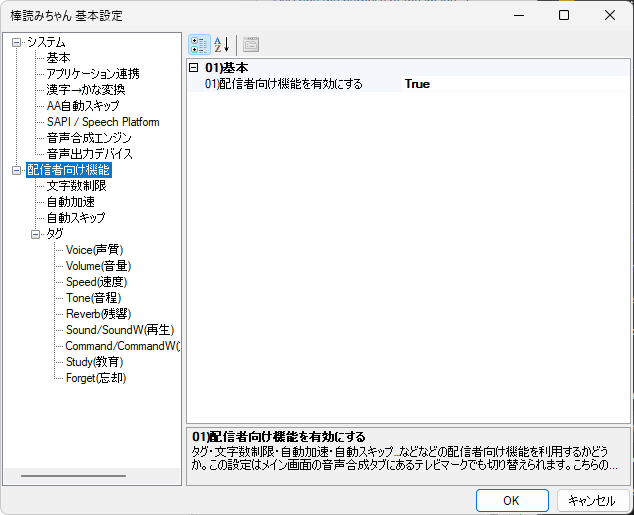Viewport: 634px width, 515px height.
Task: Click the Categorized view toolbar icon
Action: (199, 45)
